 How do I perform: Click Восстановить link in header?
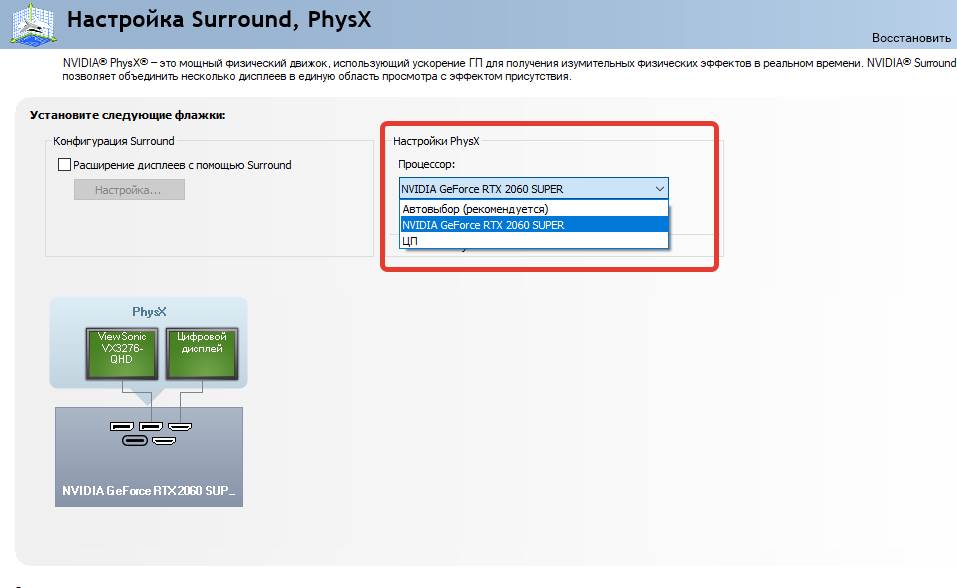pyautogui.click(x=911, y=38)
